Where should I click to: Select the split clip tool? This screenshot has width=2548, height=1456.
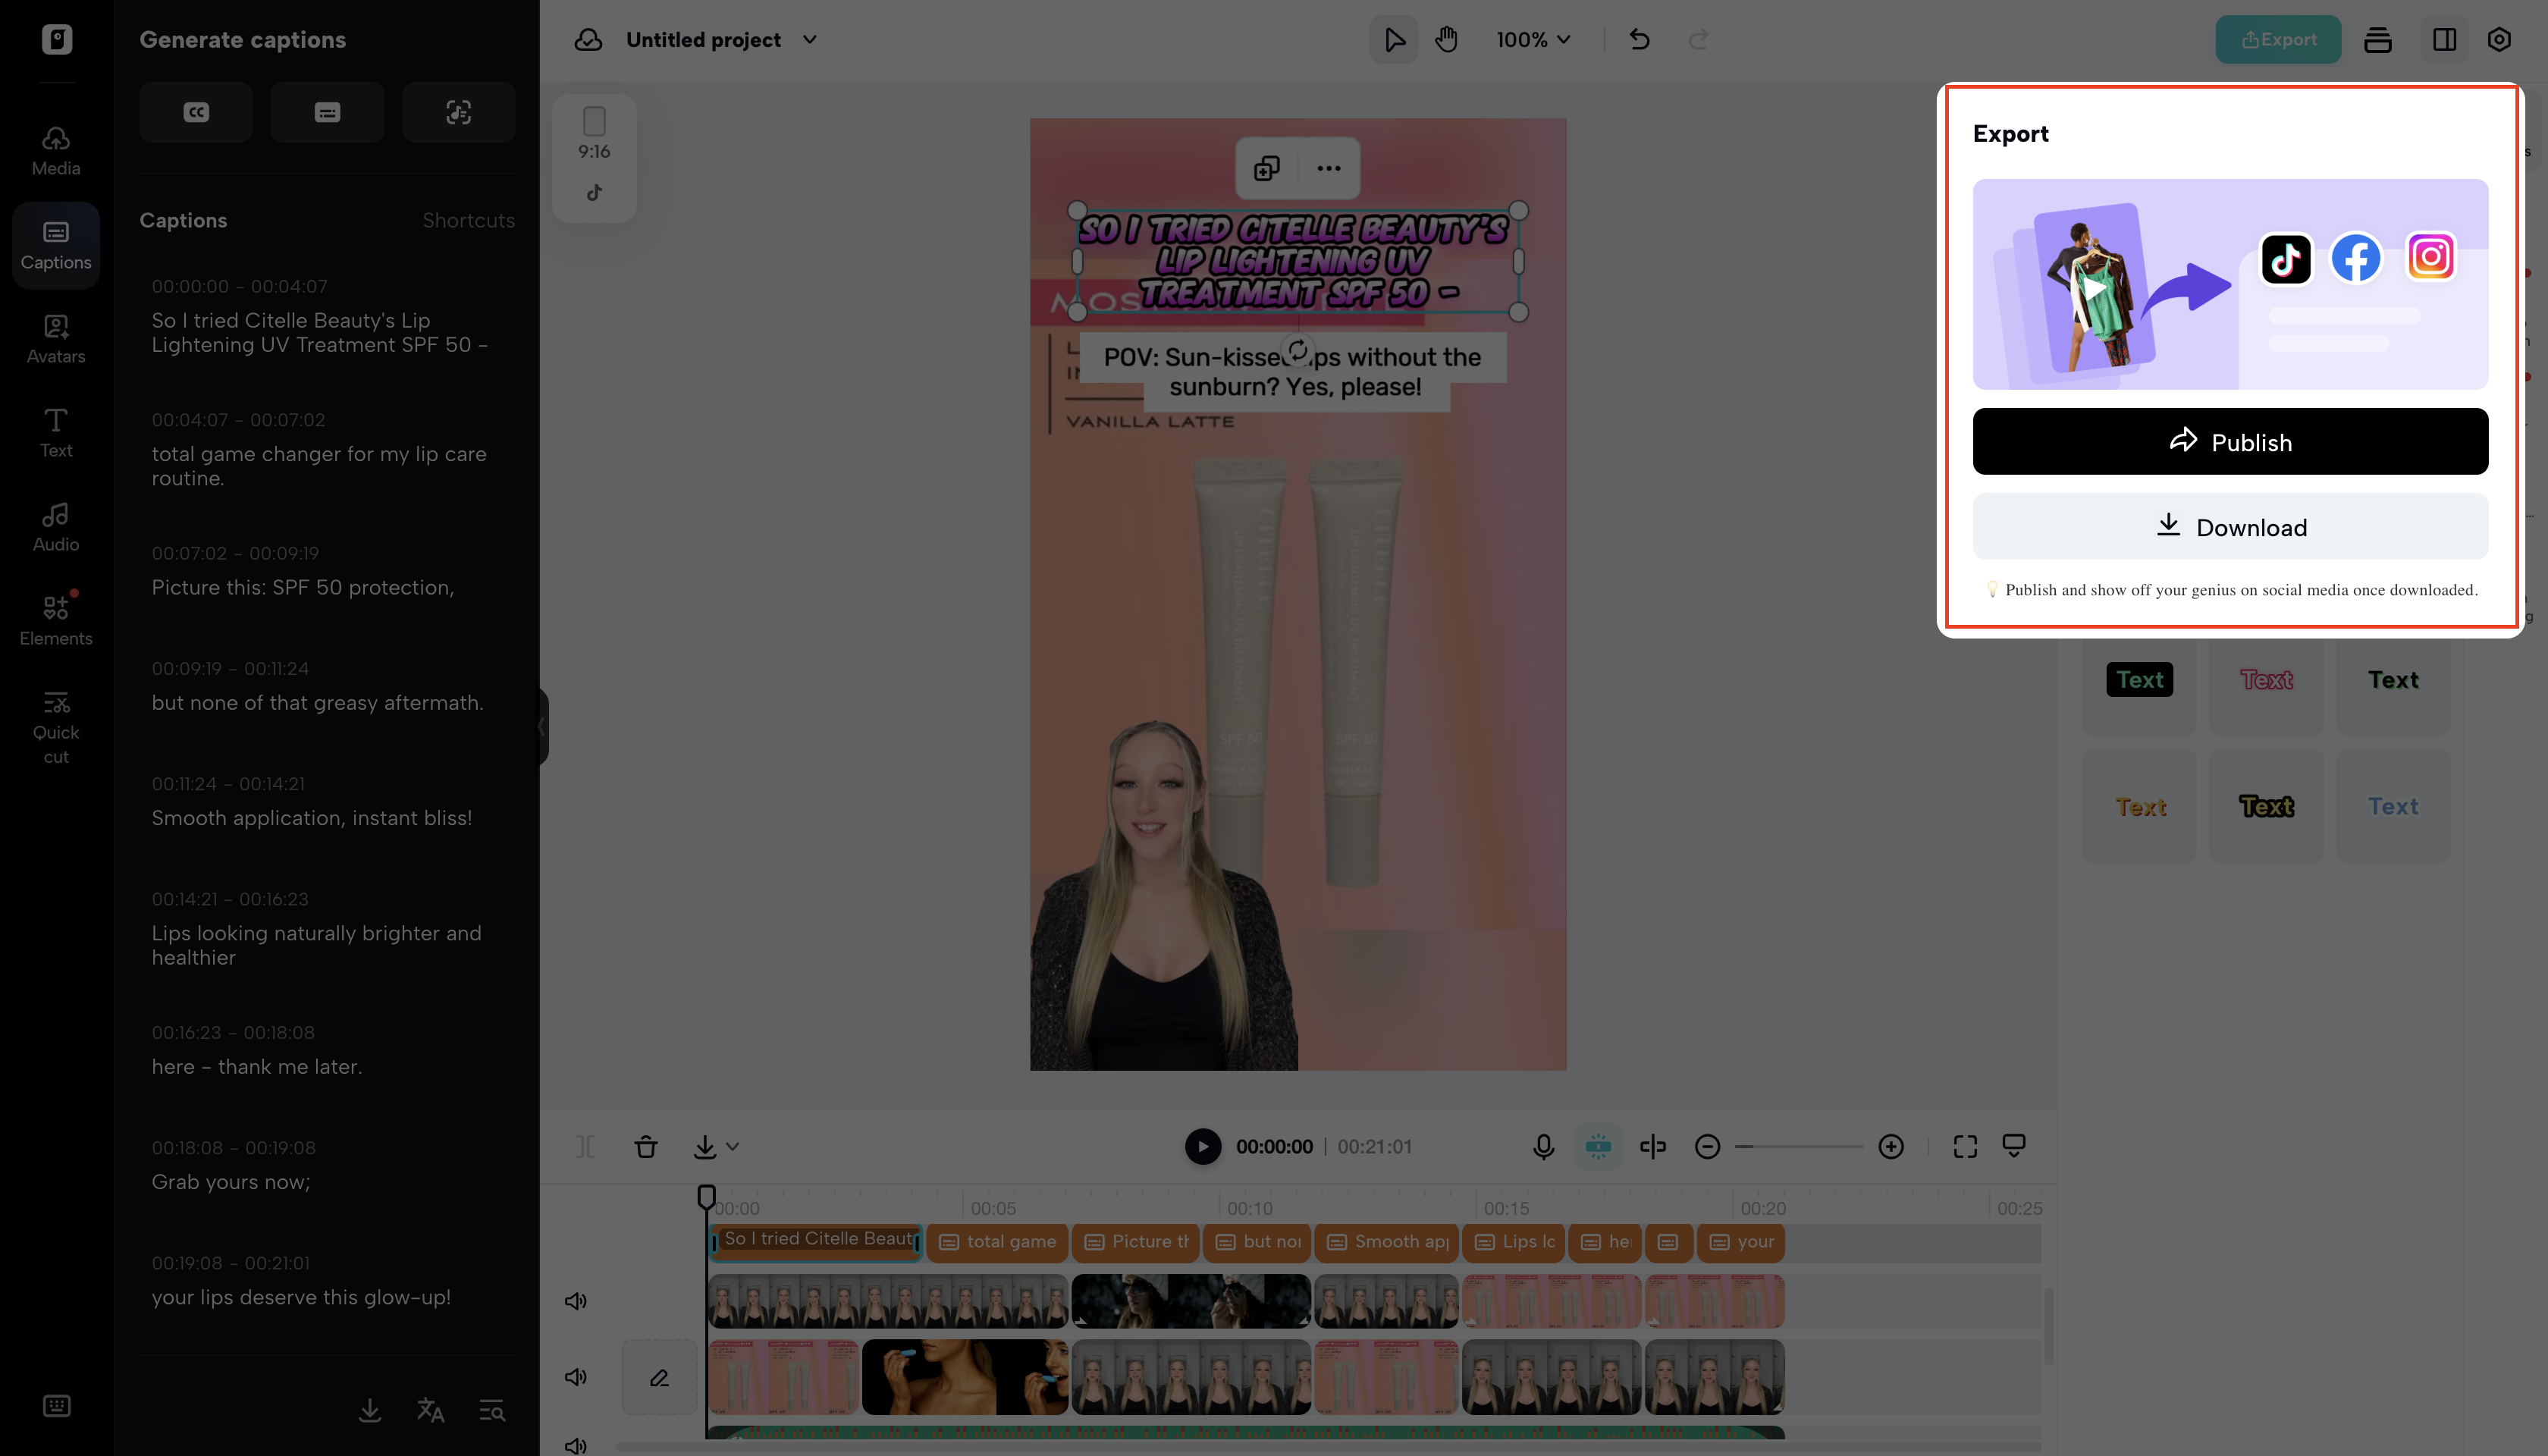point(1652,1146)
